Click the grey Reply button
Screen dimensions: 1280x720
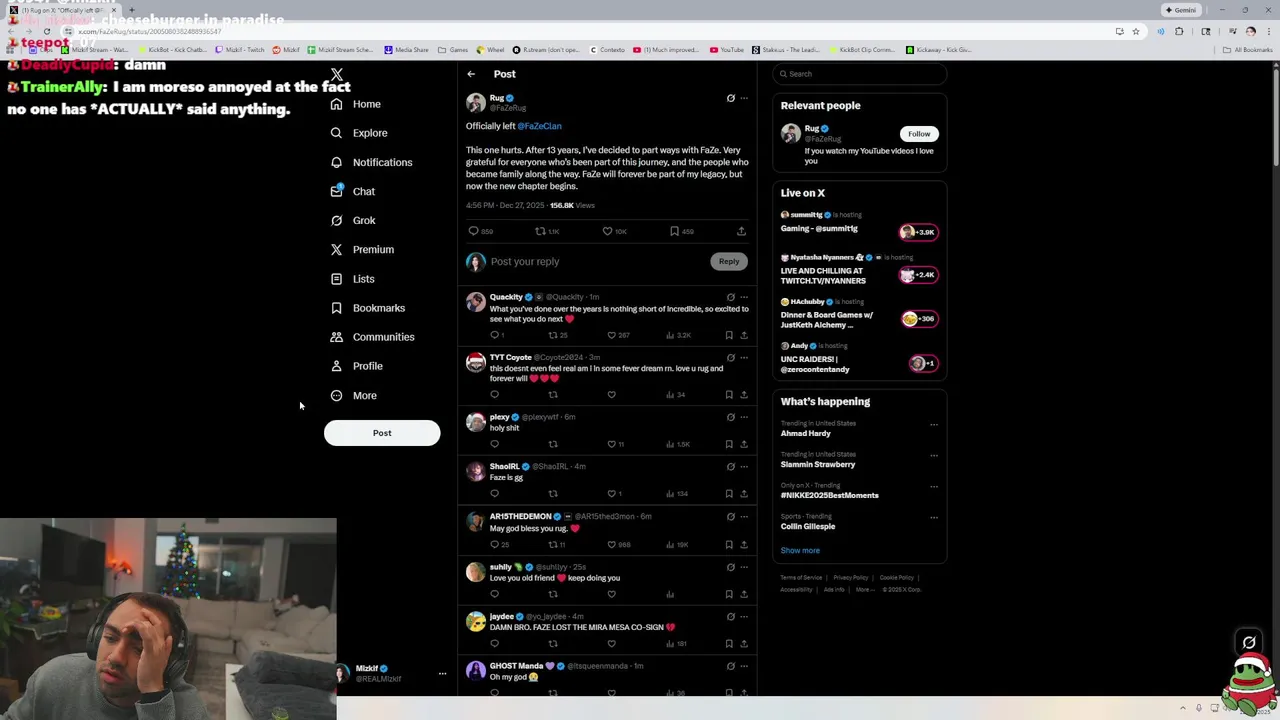click(729, 262)
